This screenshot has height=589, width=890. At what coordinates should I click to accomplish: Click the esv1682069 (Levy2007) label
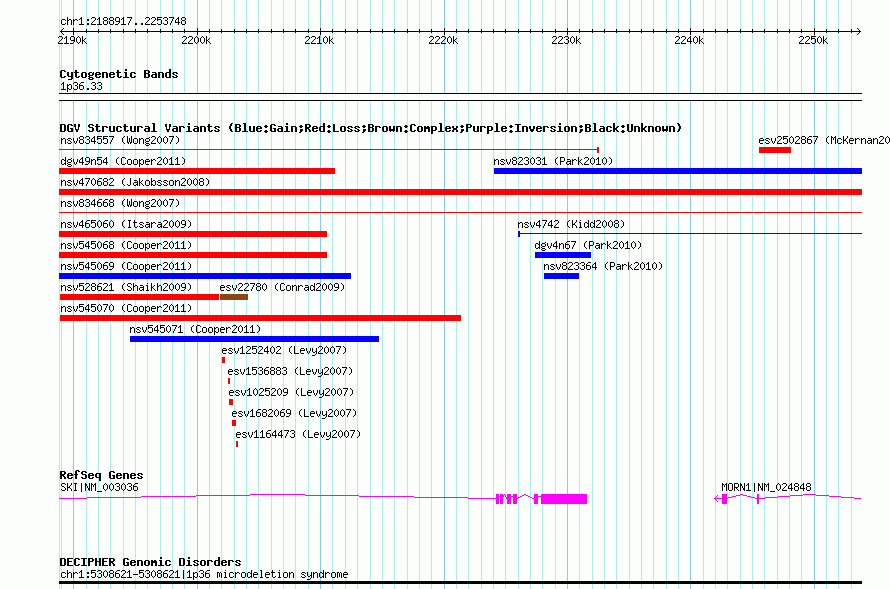[x=294, y=413]
